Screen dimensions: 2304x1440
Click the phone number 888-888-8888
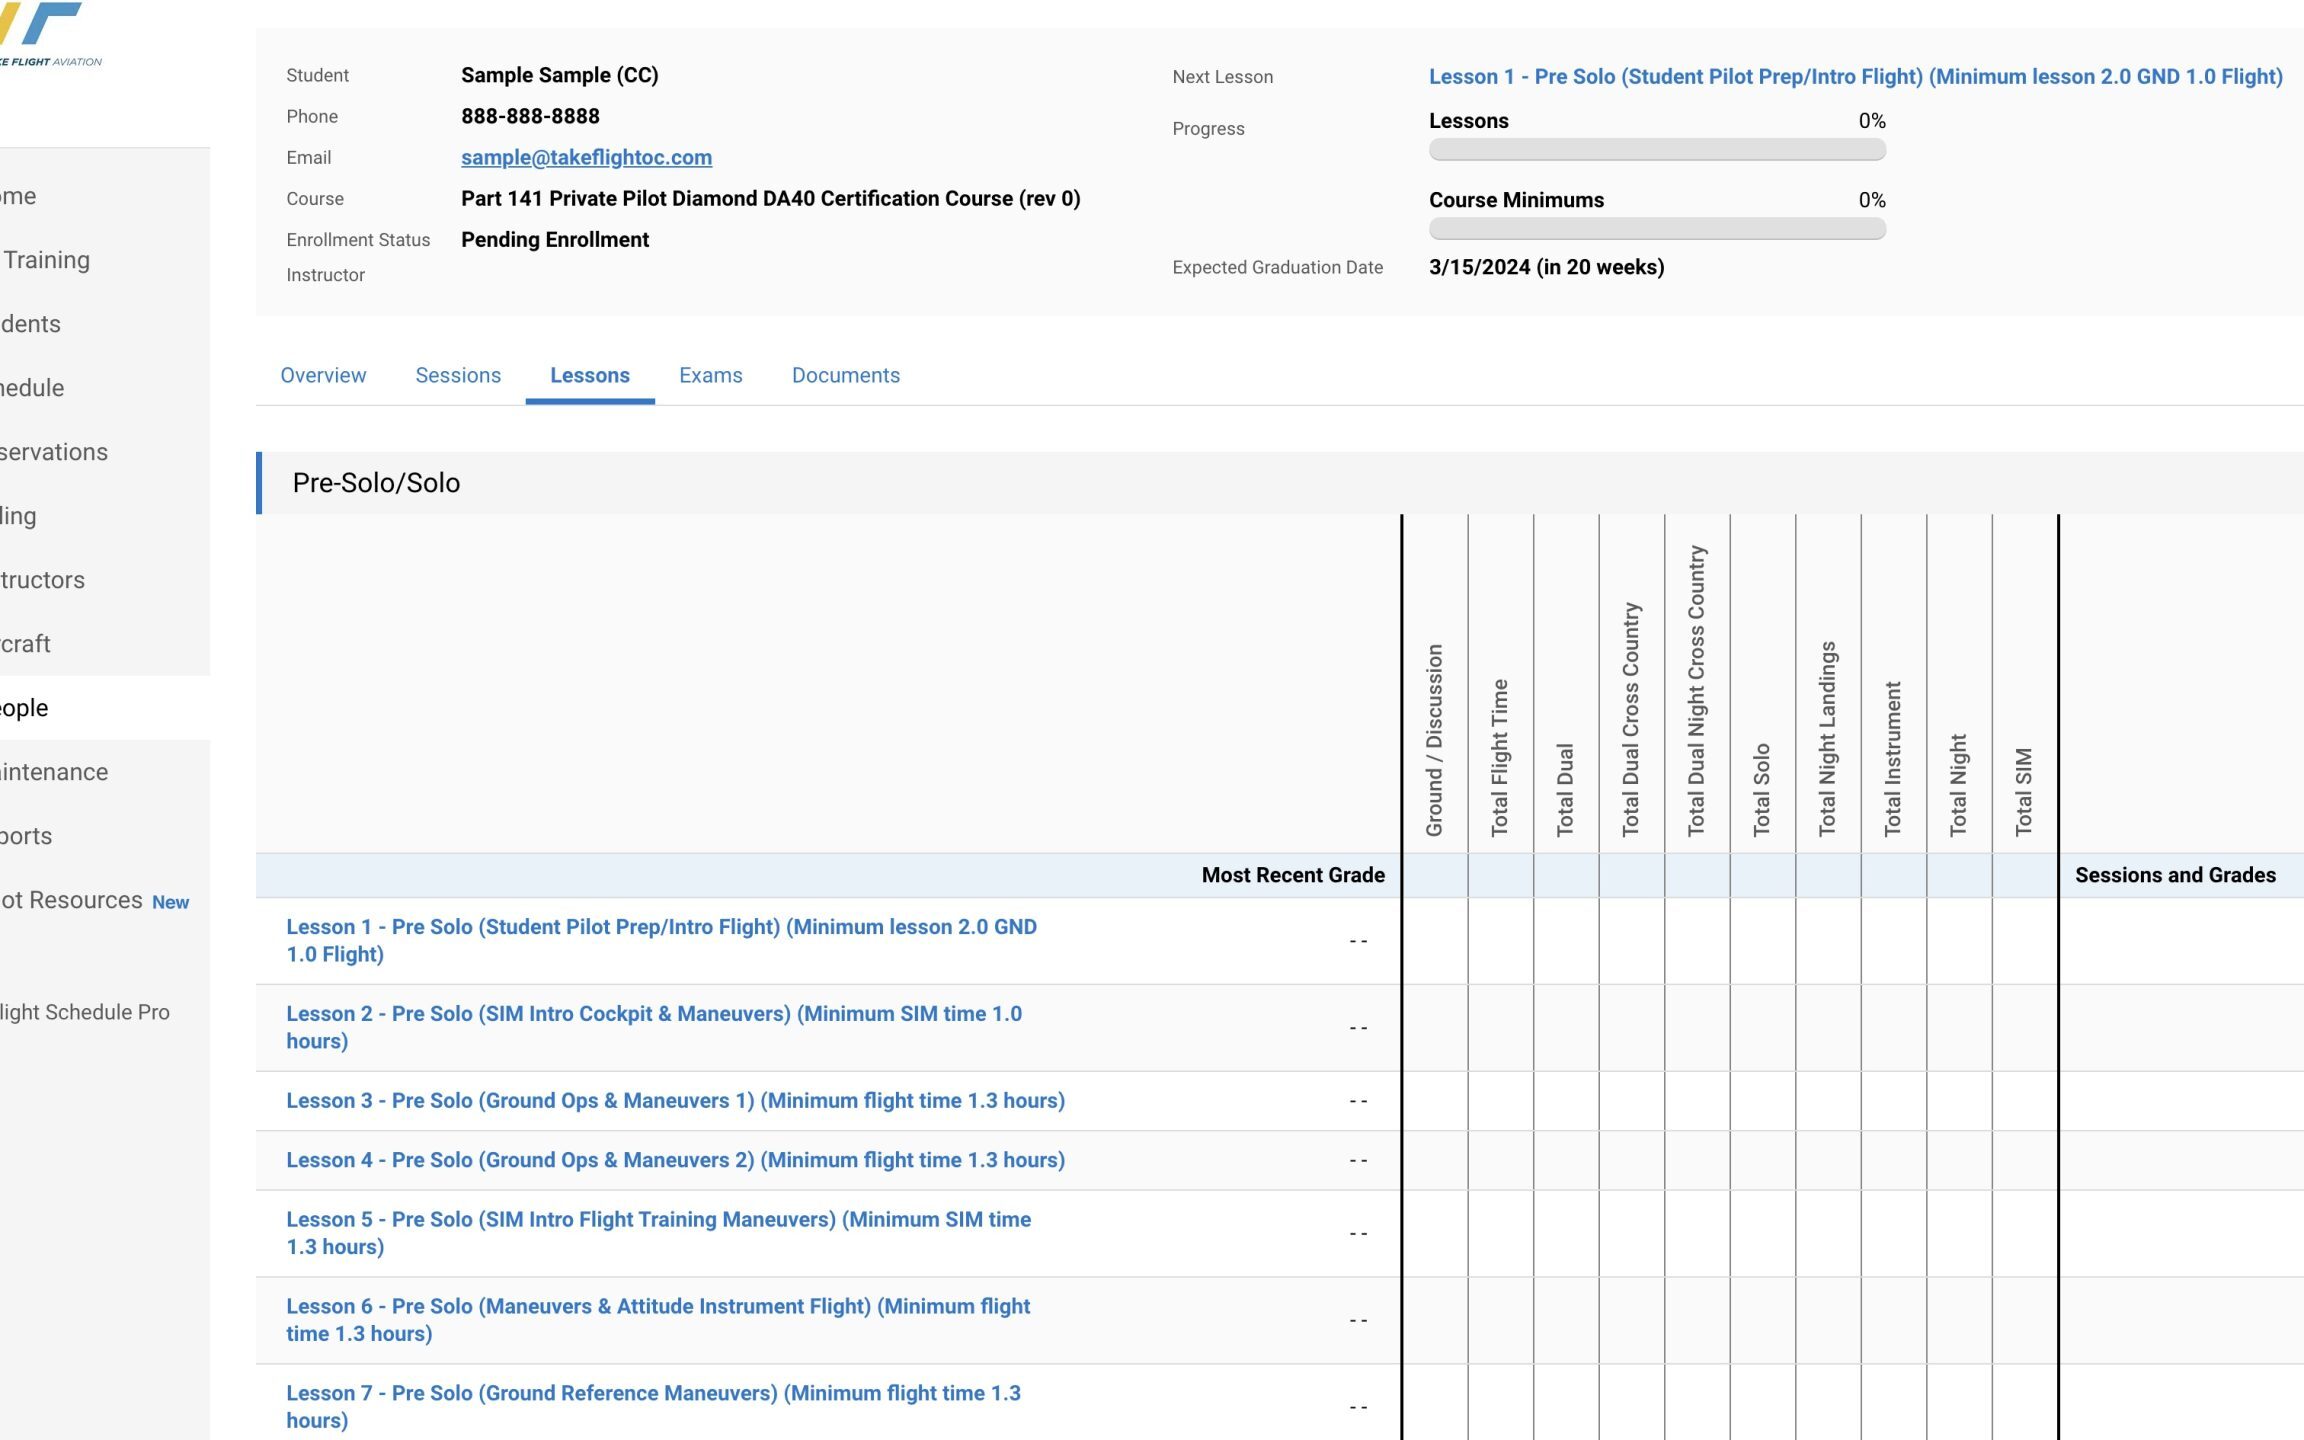pos(530,116)
